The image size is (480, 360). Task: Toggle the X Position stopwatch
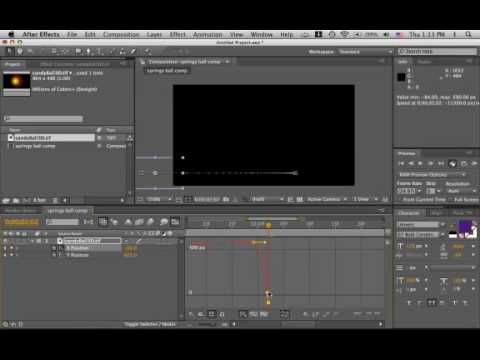[54, 248]
